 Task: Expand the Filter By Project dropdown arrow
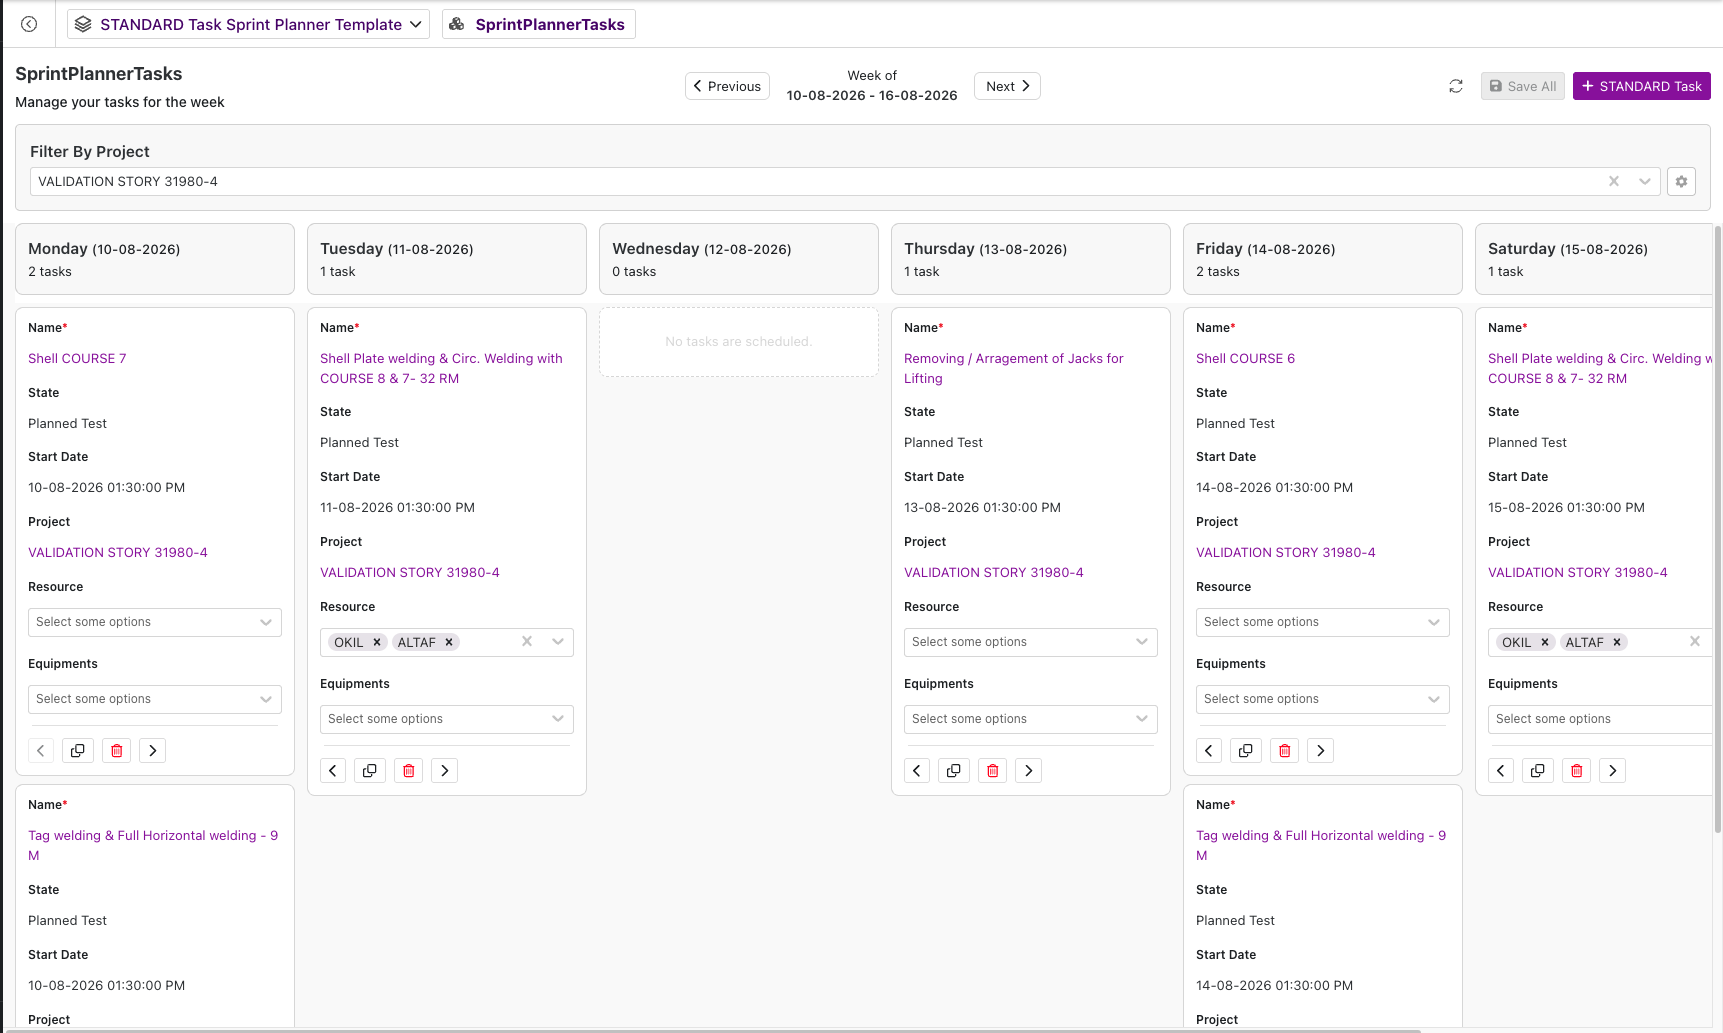(1644, 181)
